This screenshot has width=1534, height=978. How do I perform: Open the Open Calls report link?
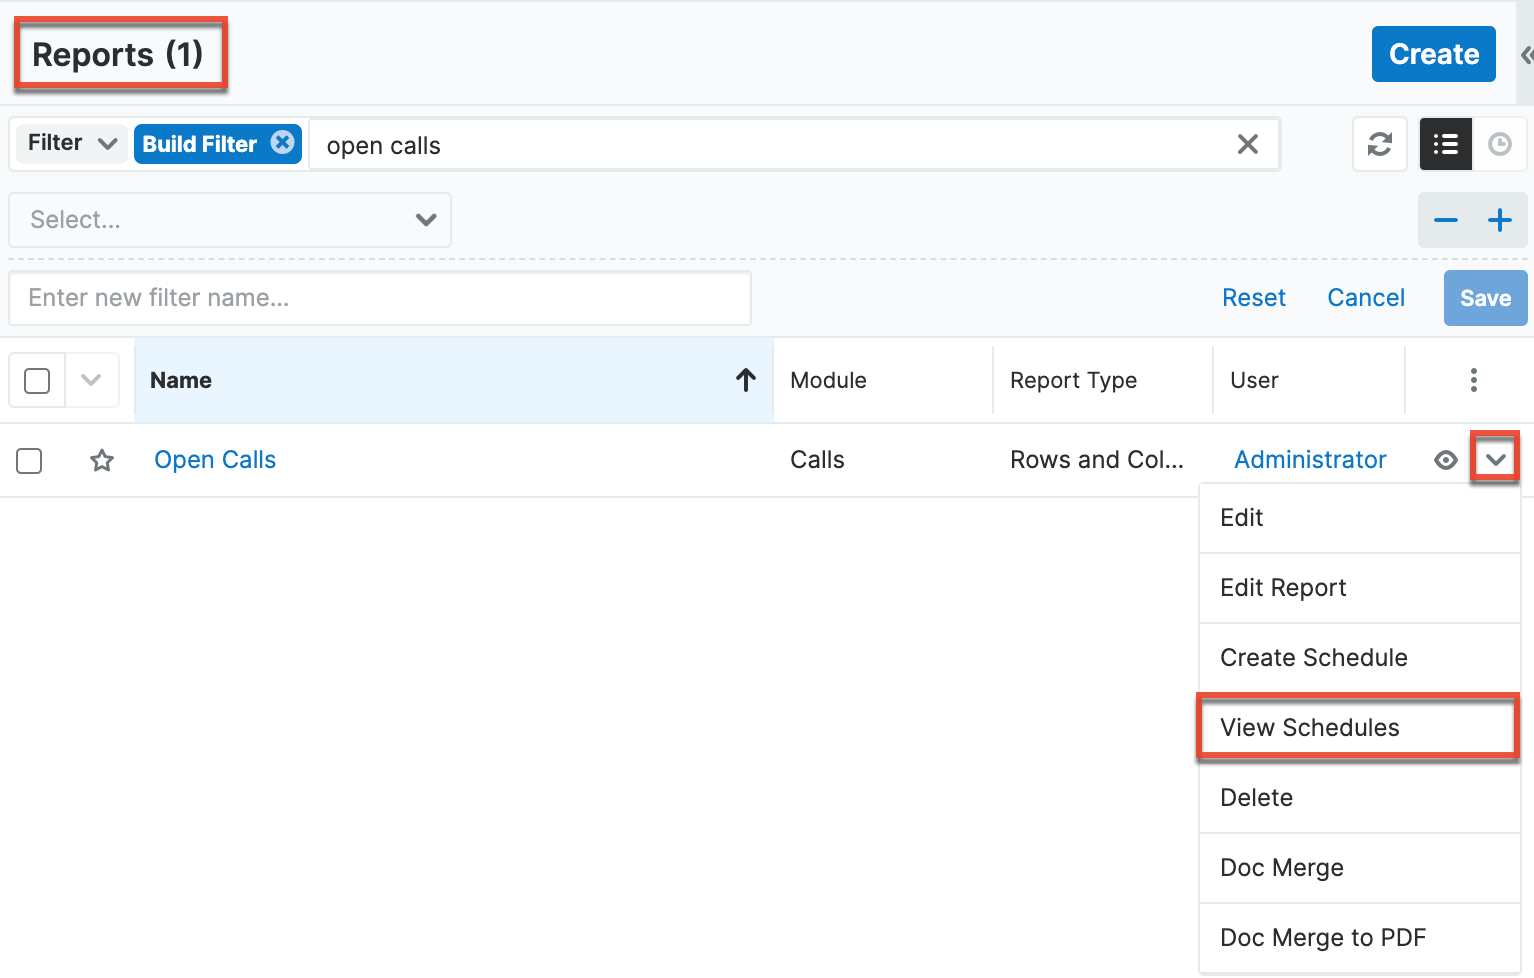coord(215,459)
